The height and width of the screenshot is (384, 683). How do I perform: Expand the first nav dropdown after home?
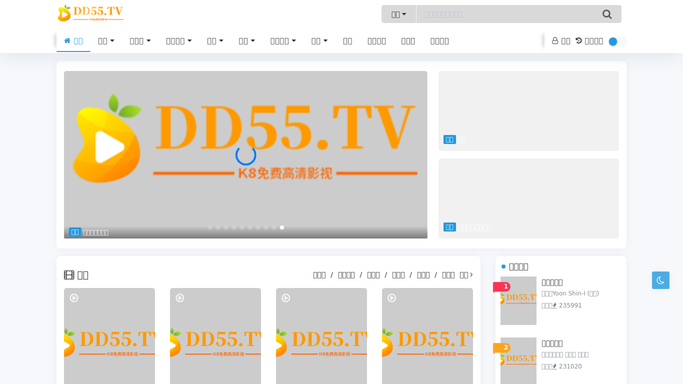106,41
